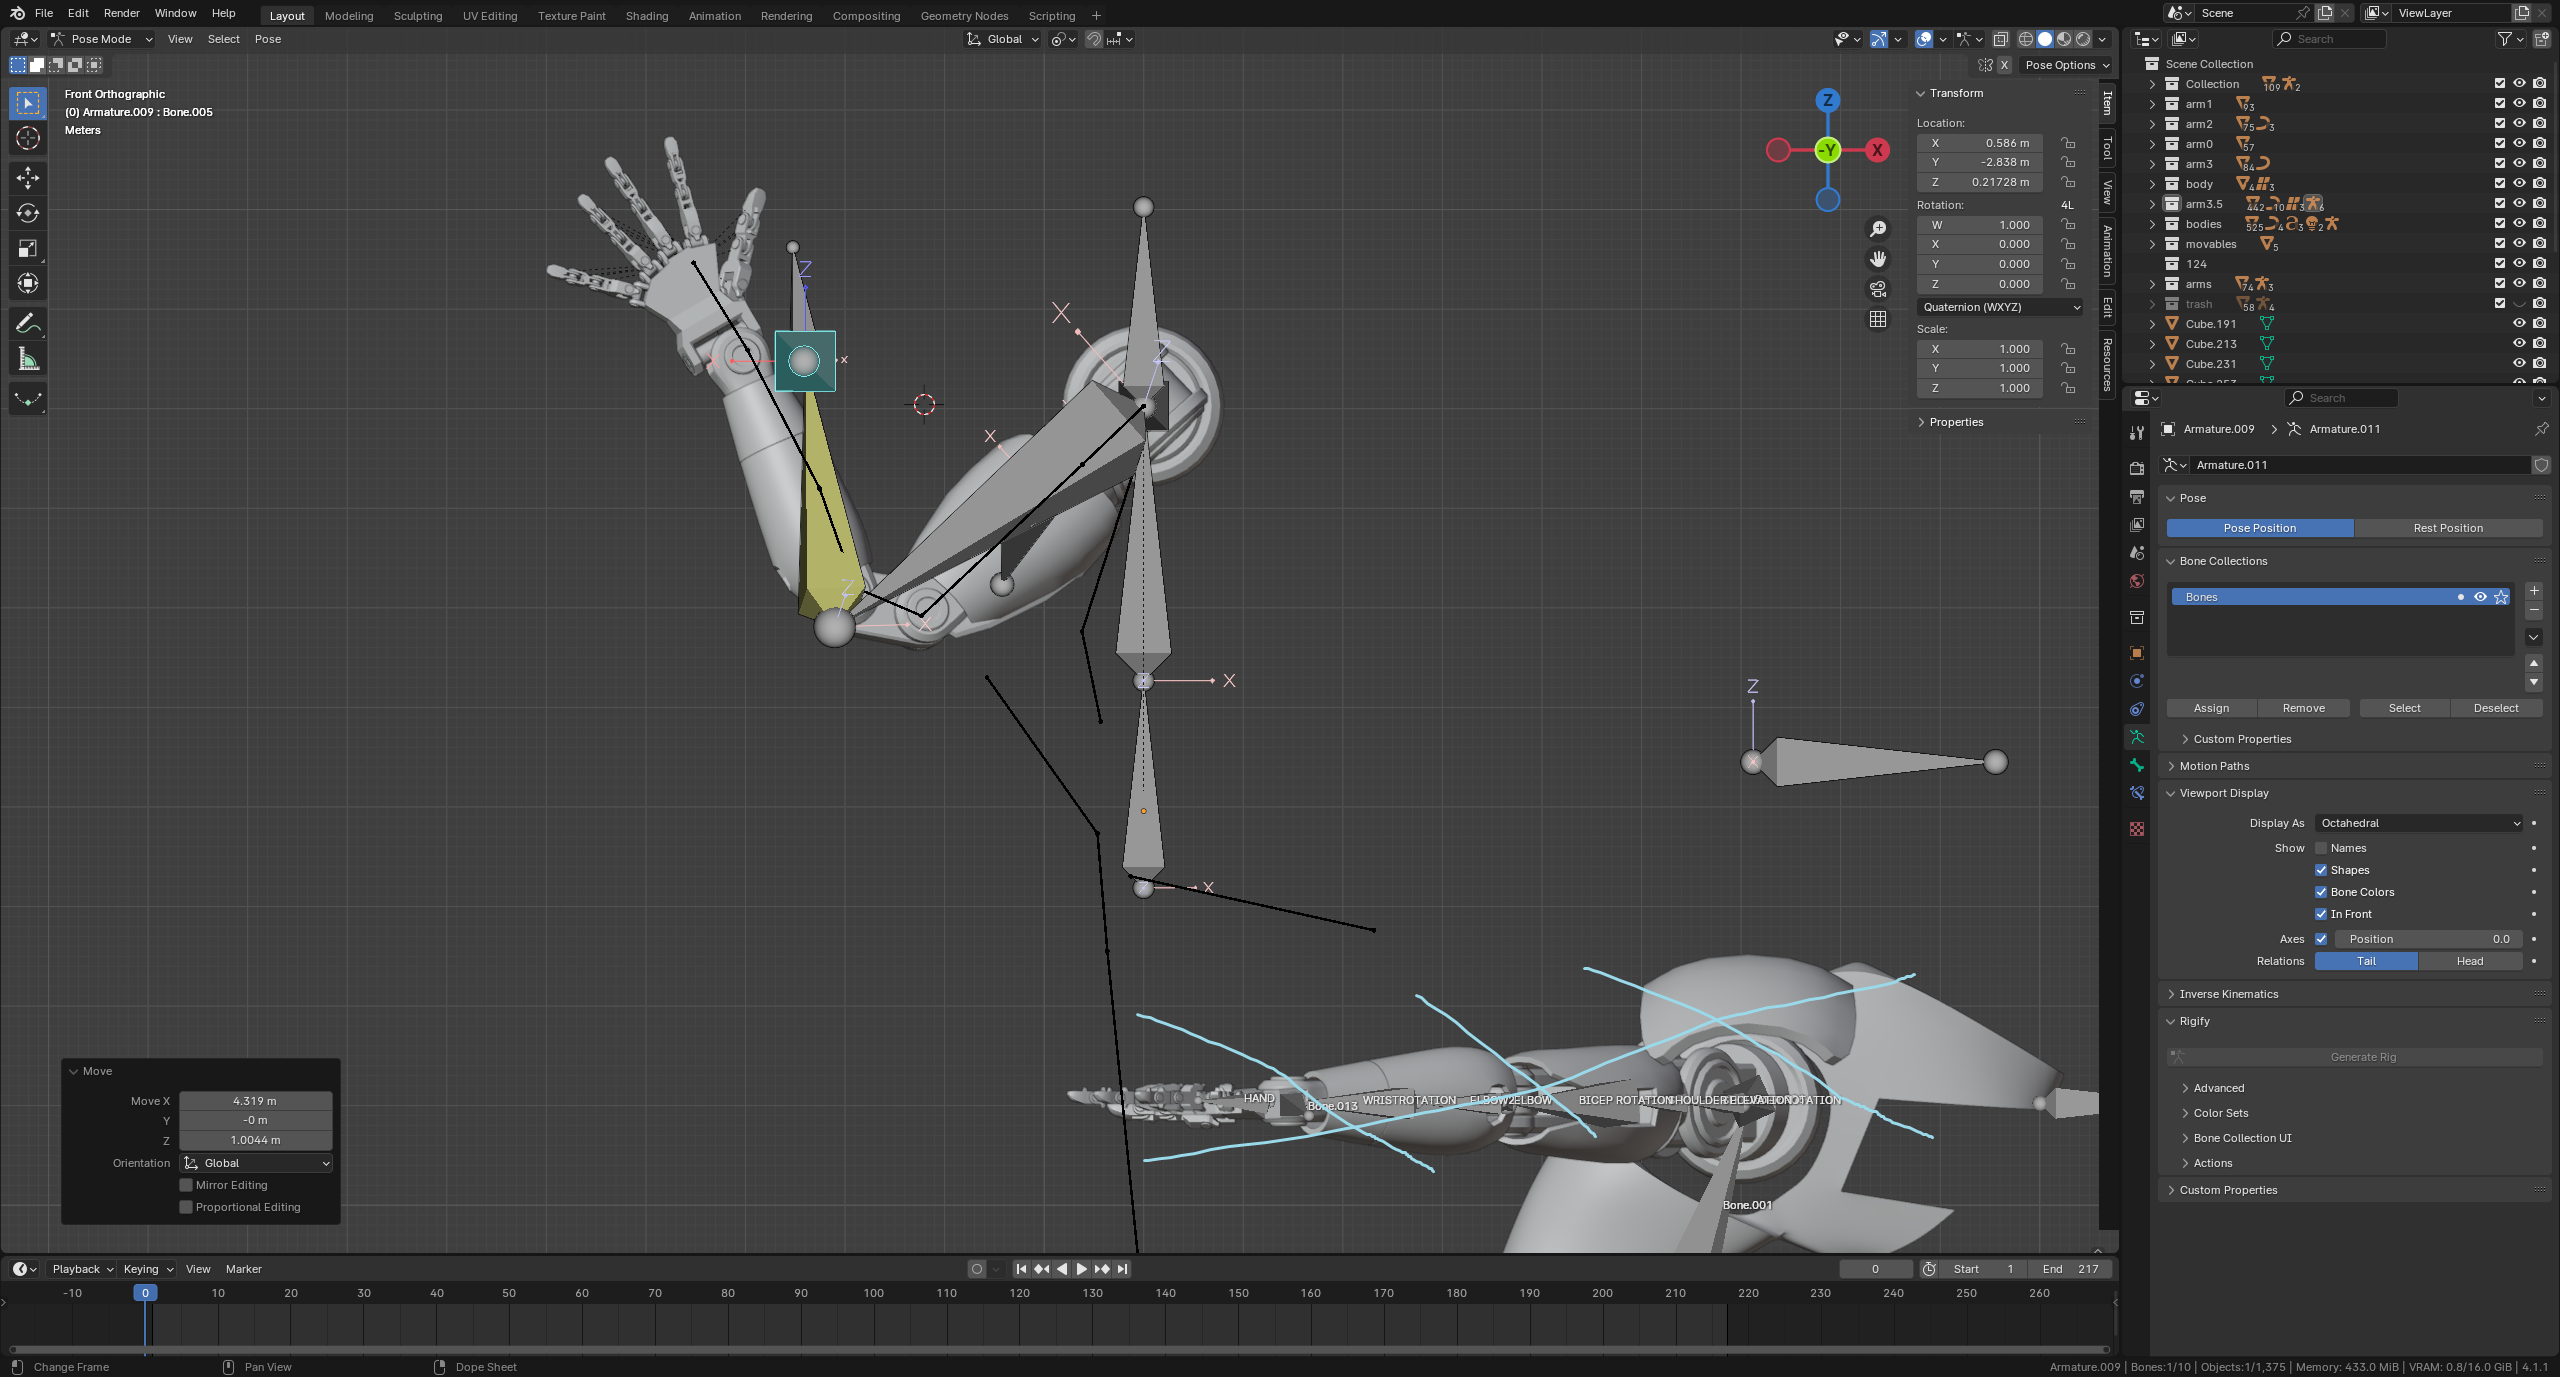
Task: Open the Pose menu in header
Action: [267, 39]
